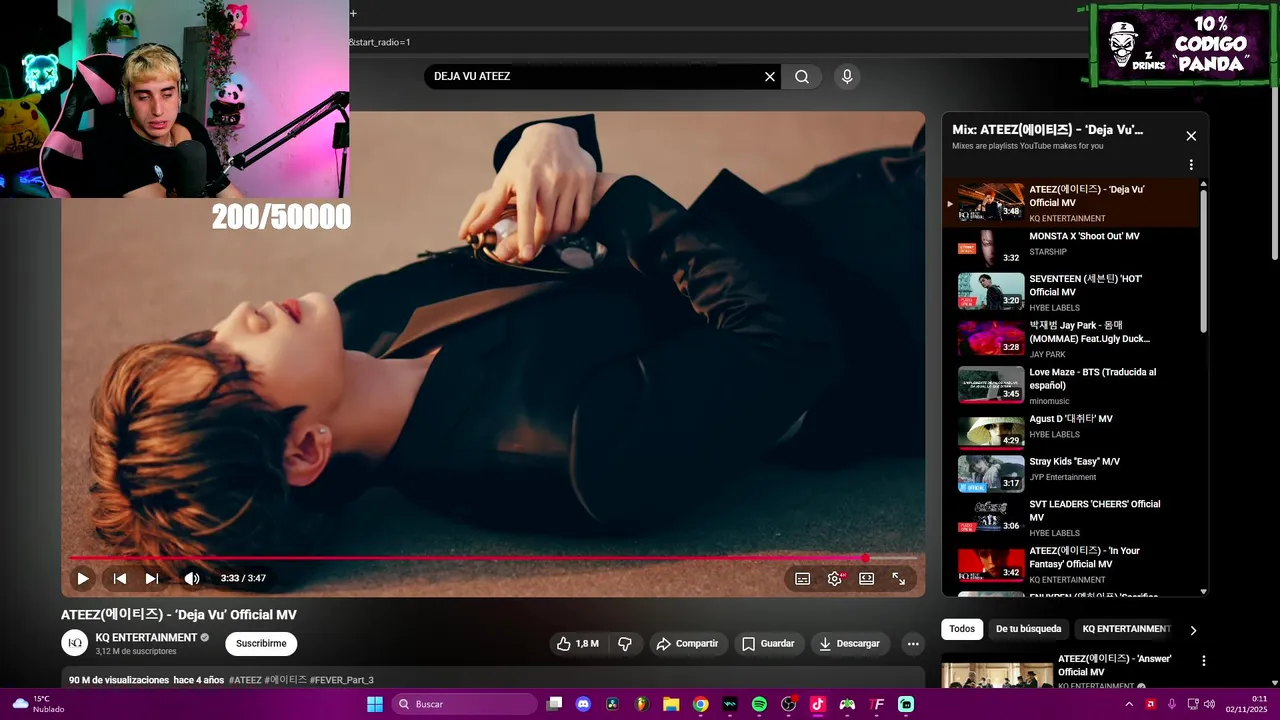Like the video (1,8 M)
This screenshot has height=720, width=1280.
pyautogui.click(x=577, y=644)
